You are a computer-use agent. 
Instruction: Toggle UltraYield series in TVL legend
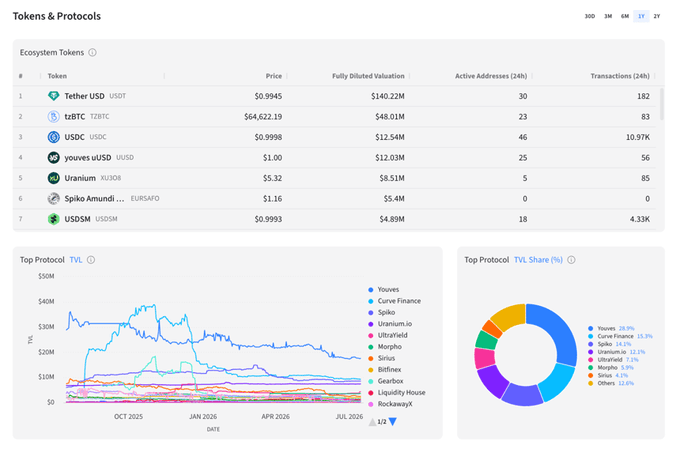(388, 335)
